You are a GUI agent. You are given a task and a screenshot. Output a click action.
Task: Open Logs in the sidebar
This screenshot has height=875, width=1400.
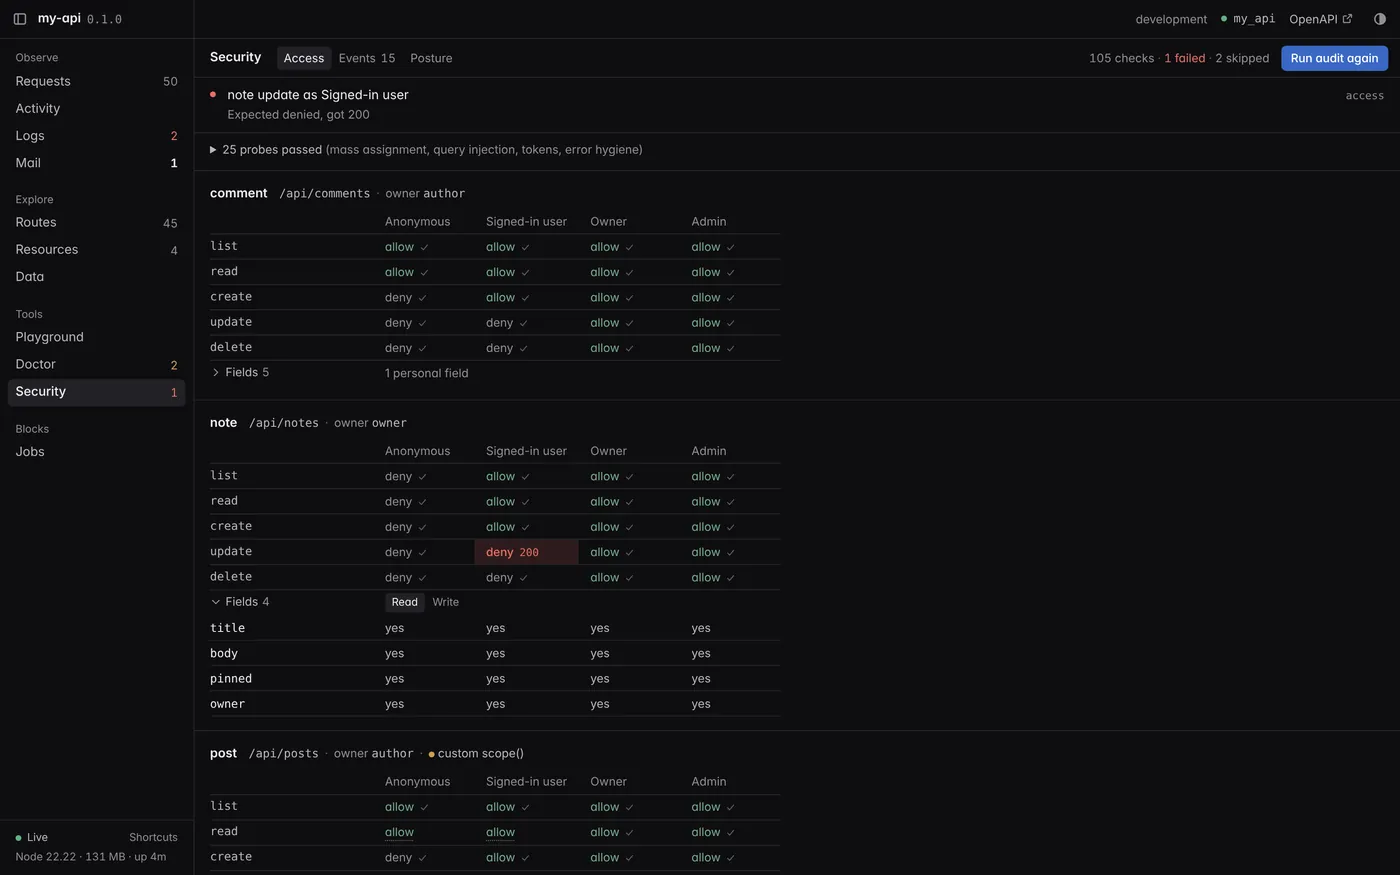(x=96, y=135)
